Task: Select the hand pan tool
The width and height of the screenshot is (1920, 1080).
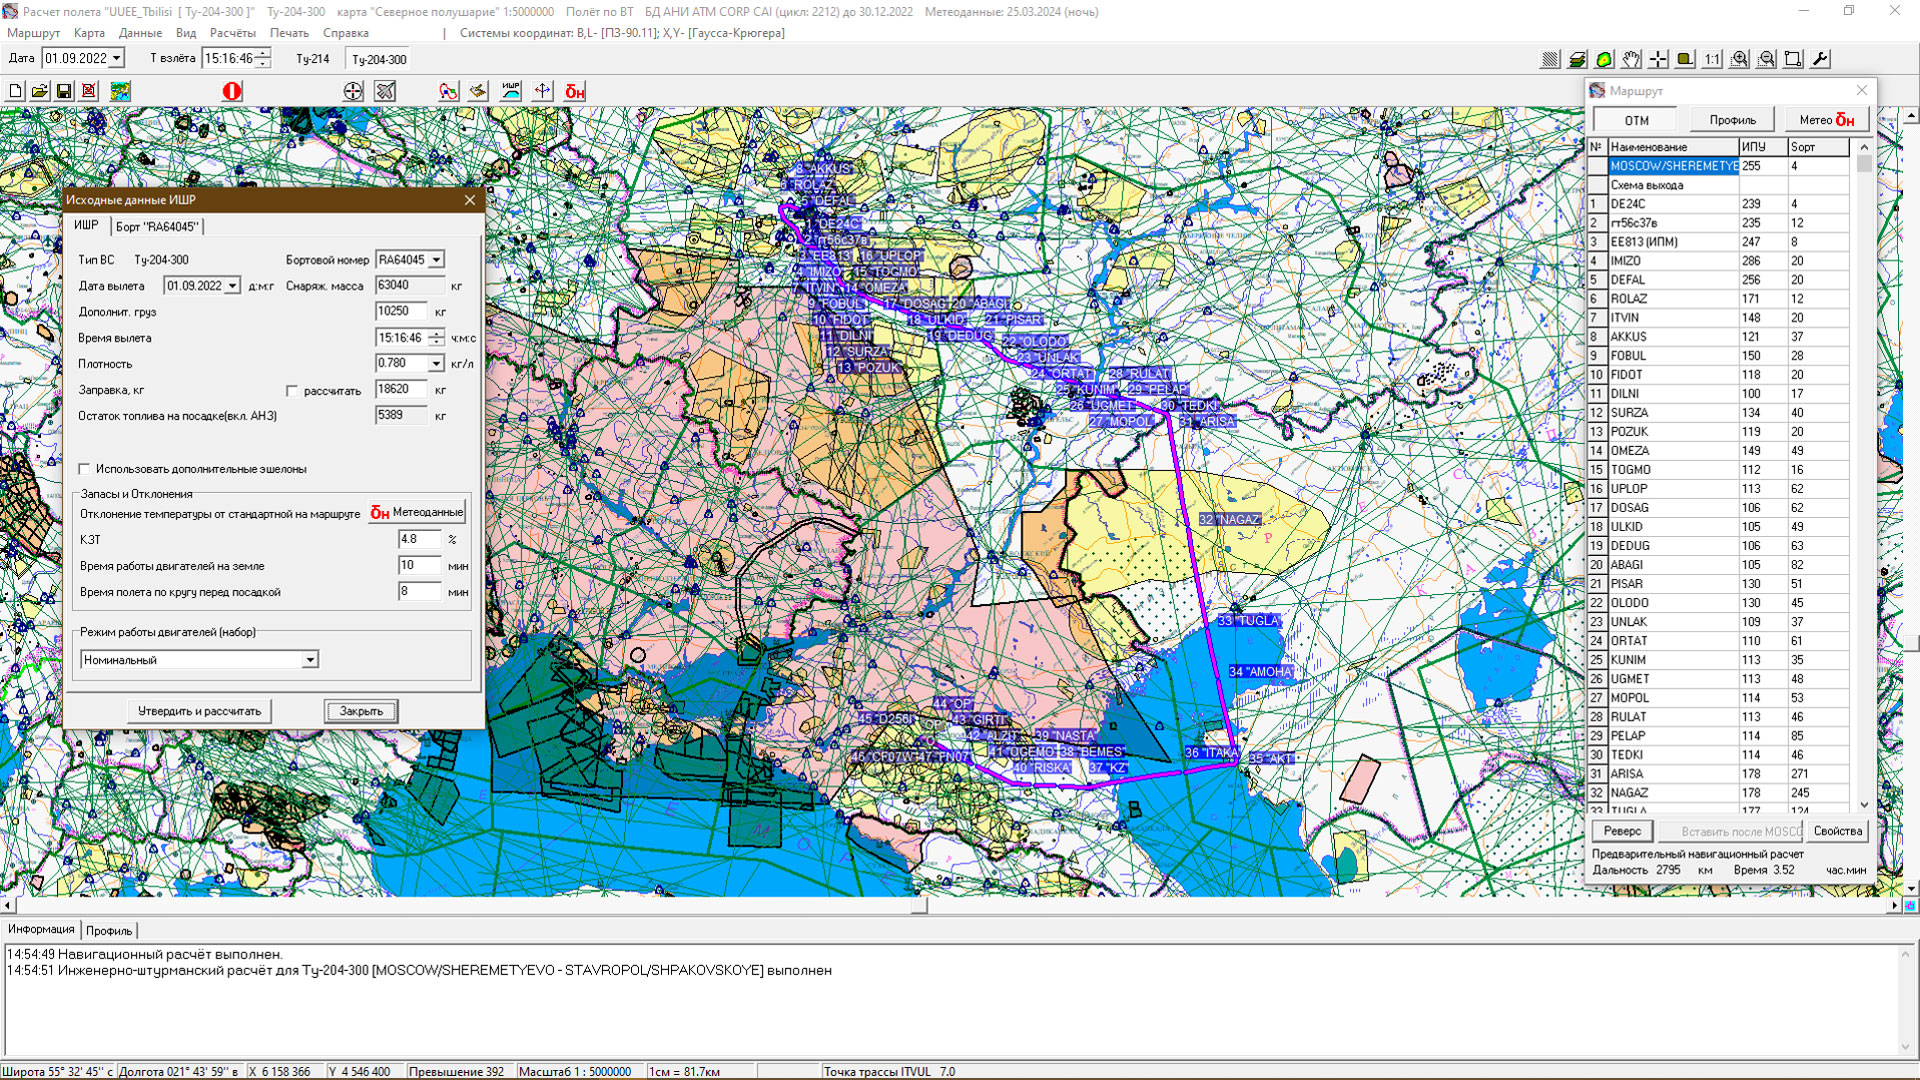Action: pyautogui.click(x=1631, y=60)
